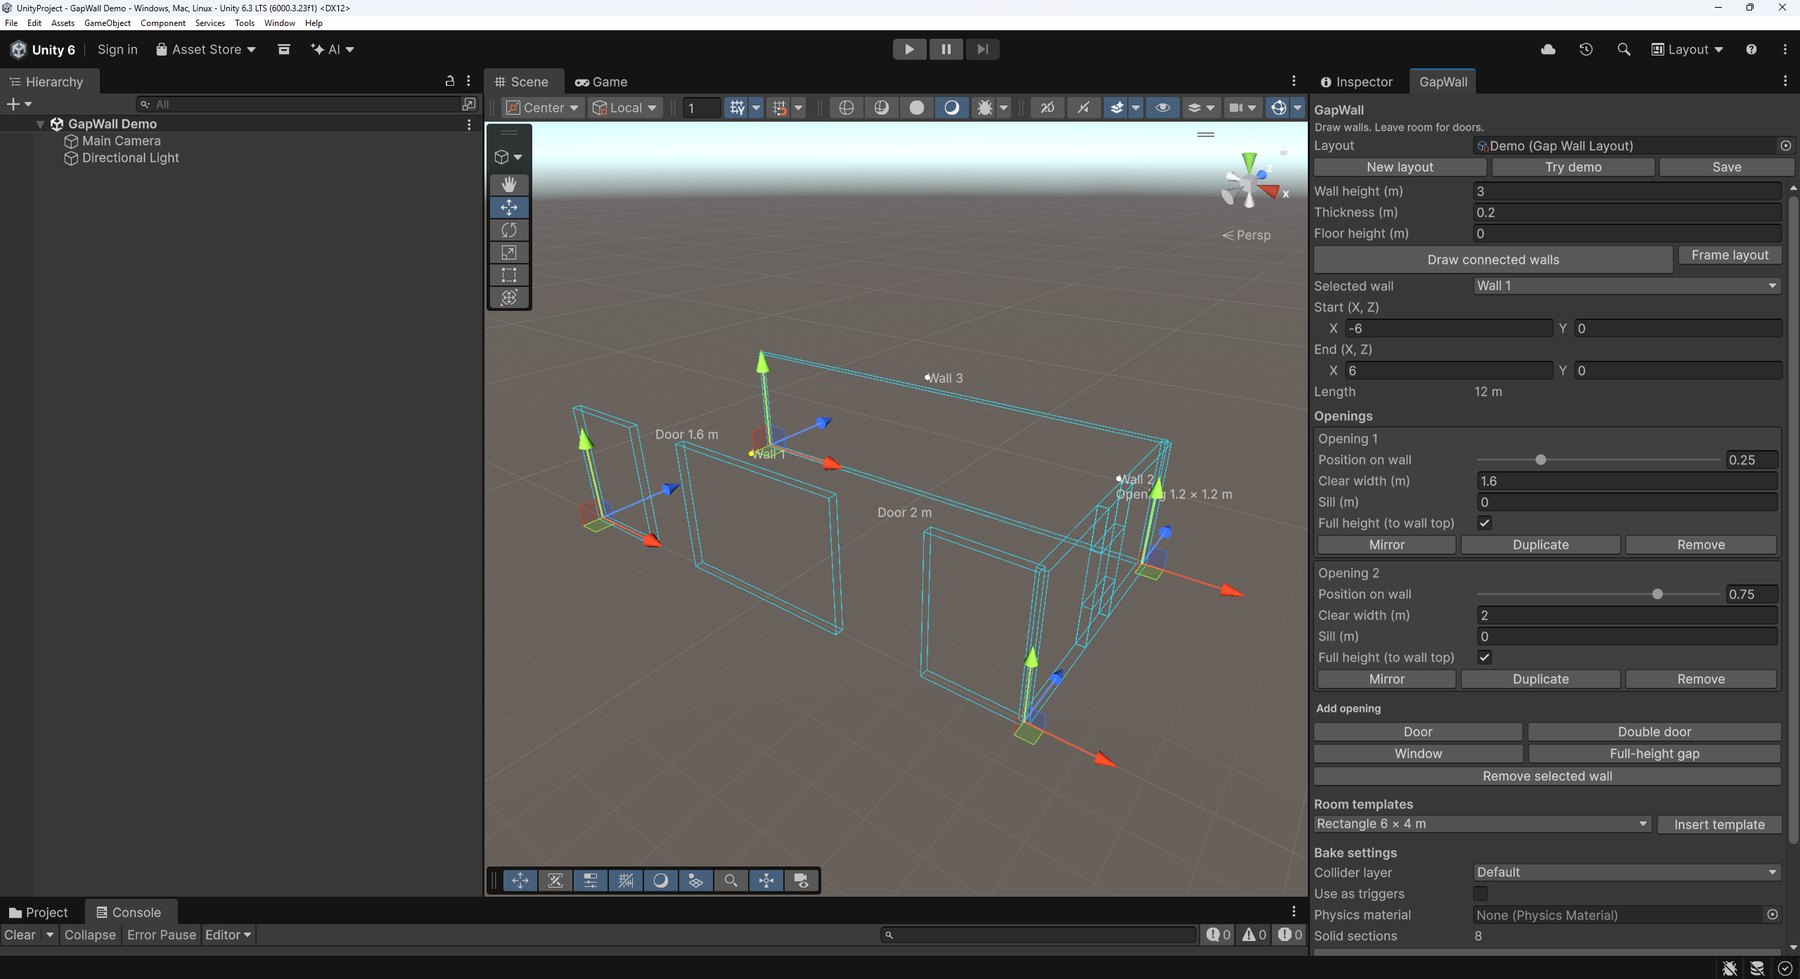Click the Try demo button

pos(1573,167)
